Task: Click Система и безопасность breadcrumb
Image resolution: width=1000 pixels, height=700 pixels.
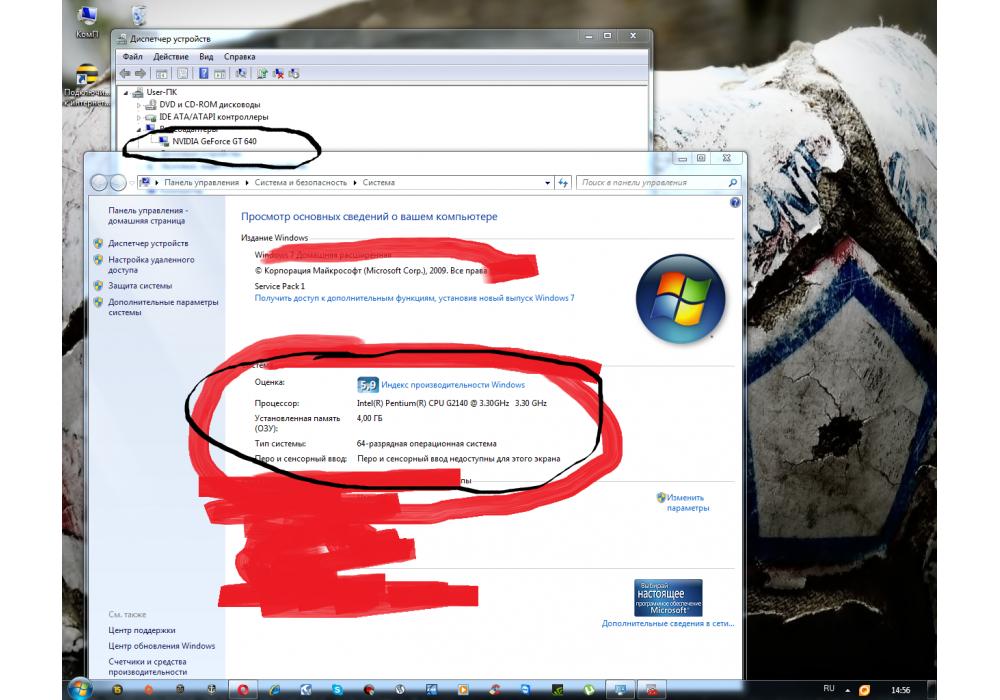Action: [301, 182]
